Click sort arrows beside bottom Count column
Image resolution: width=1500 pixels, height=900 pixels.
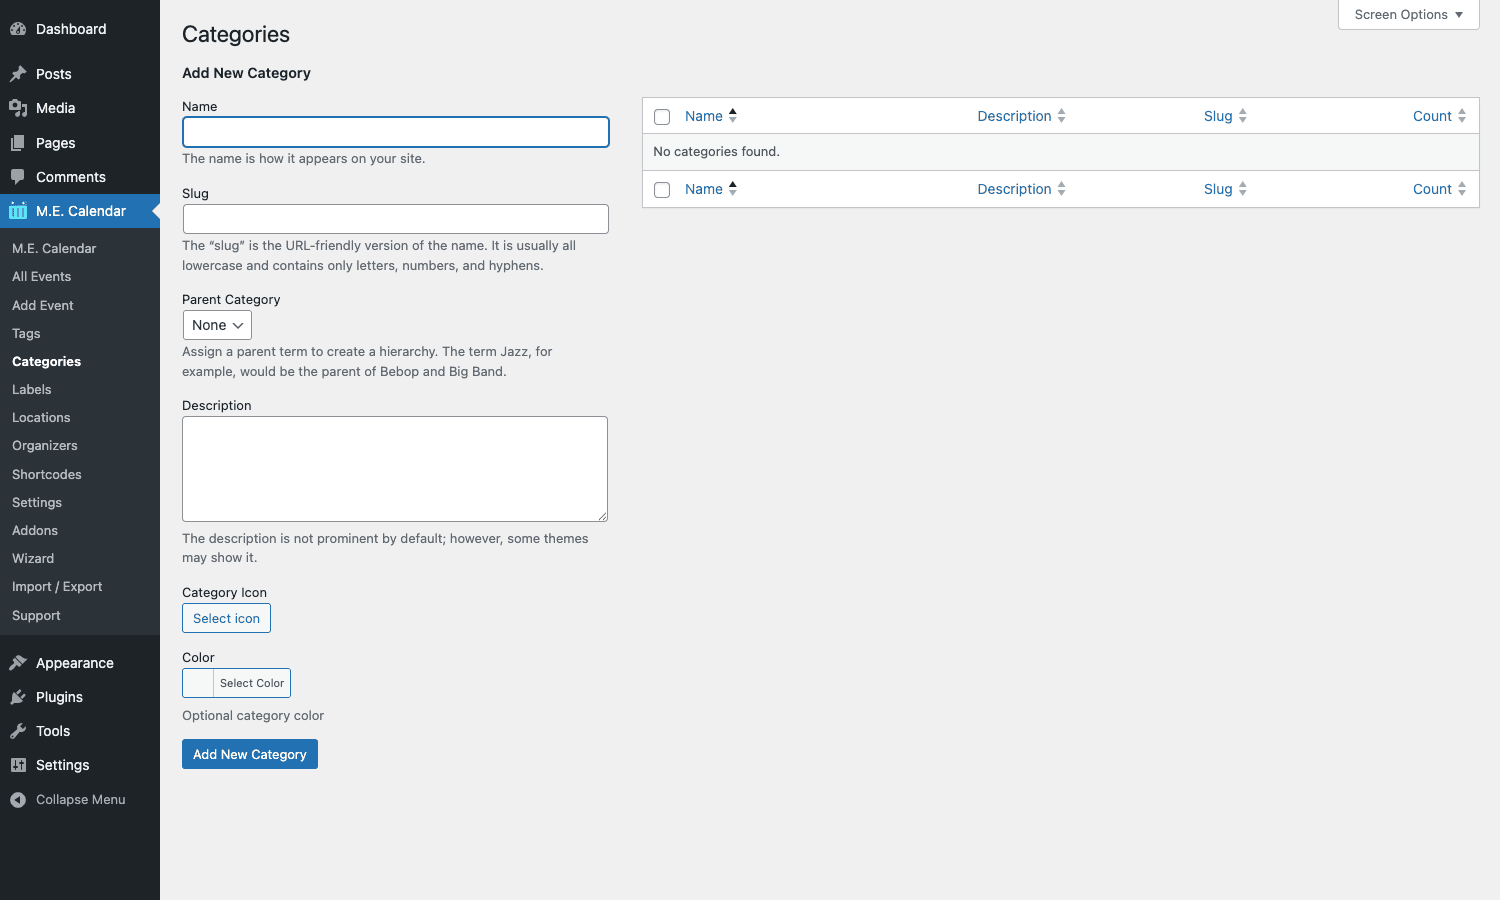1461,189
